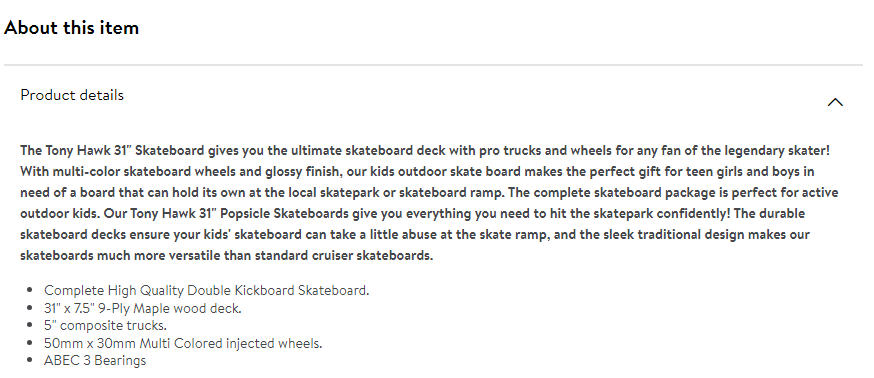Click the line "skateboards much more versatile than standard cruiser"

coord(227,256)
